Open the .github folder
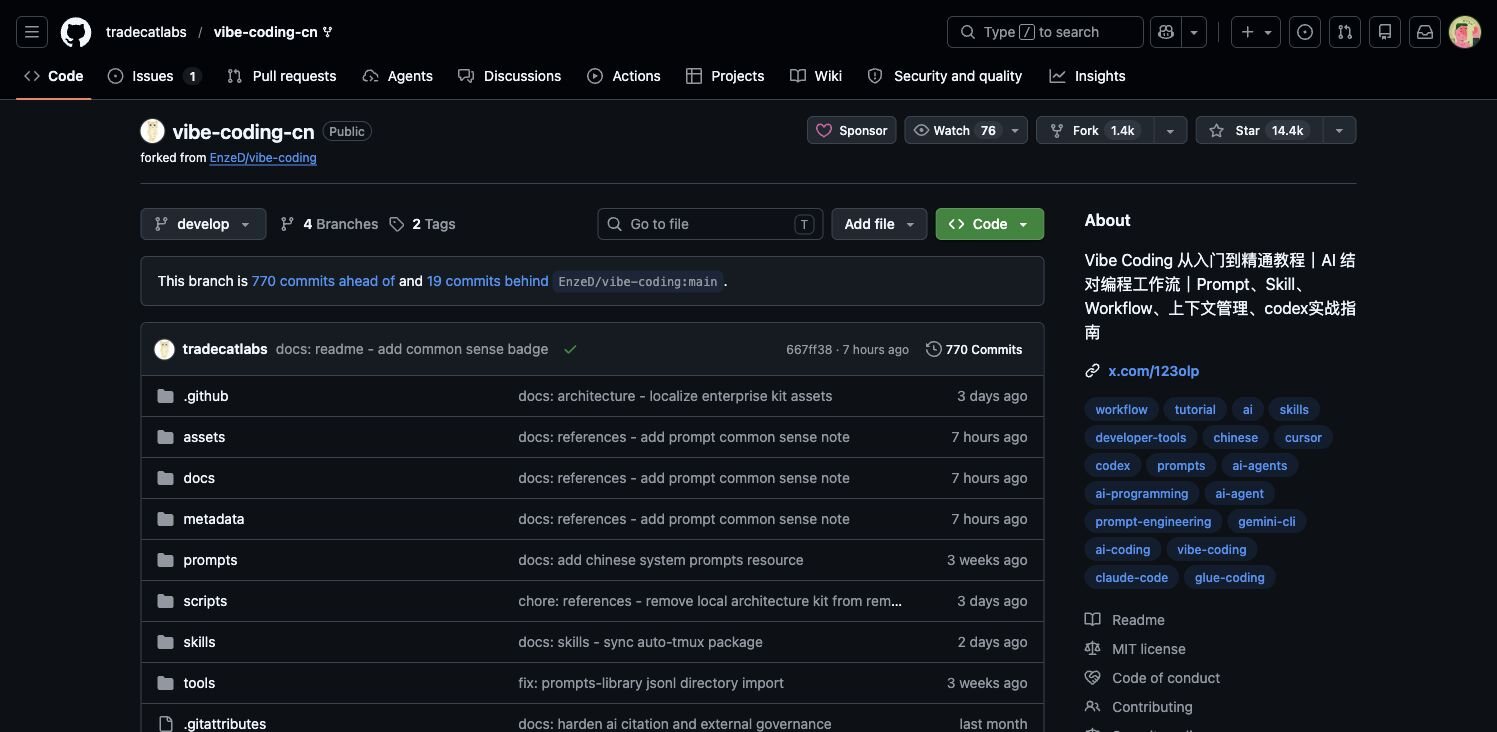The image size is (1497, 732). [206, 396]
